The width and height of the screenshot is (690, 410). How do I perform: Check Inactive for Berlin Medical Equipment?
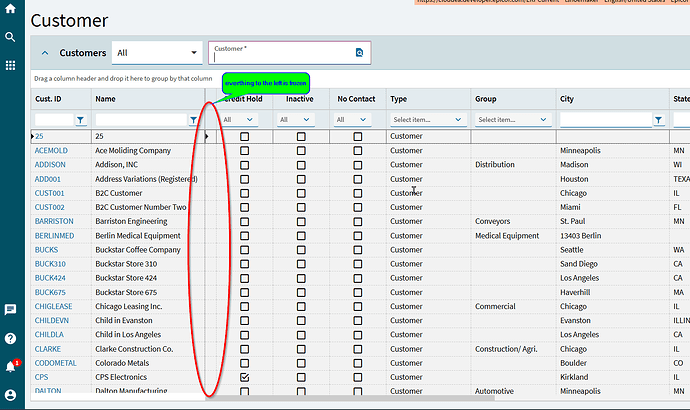[x=301, y=236]
